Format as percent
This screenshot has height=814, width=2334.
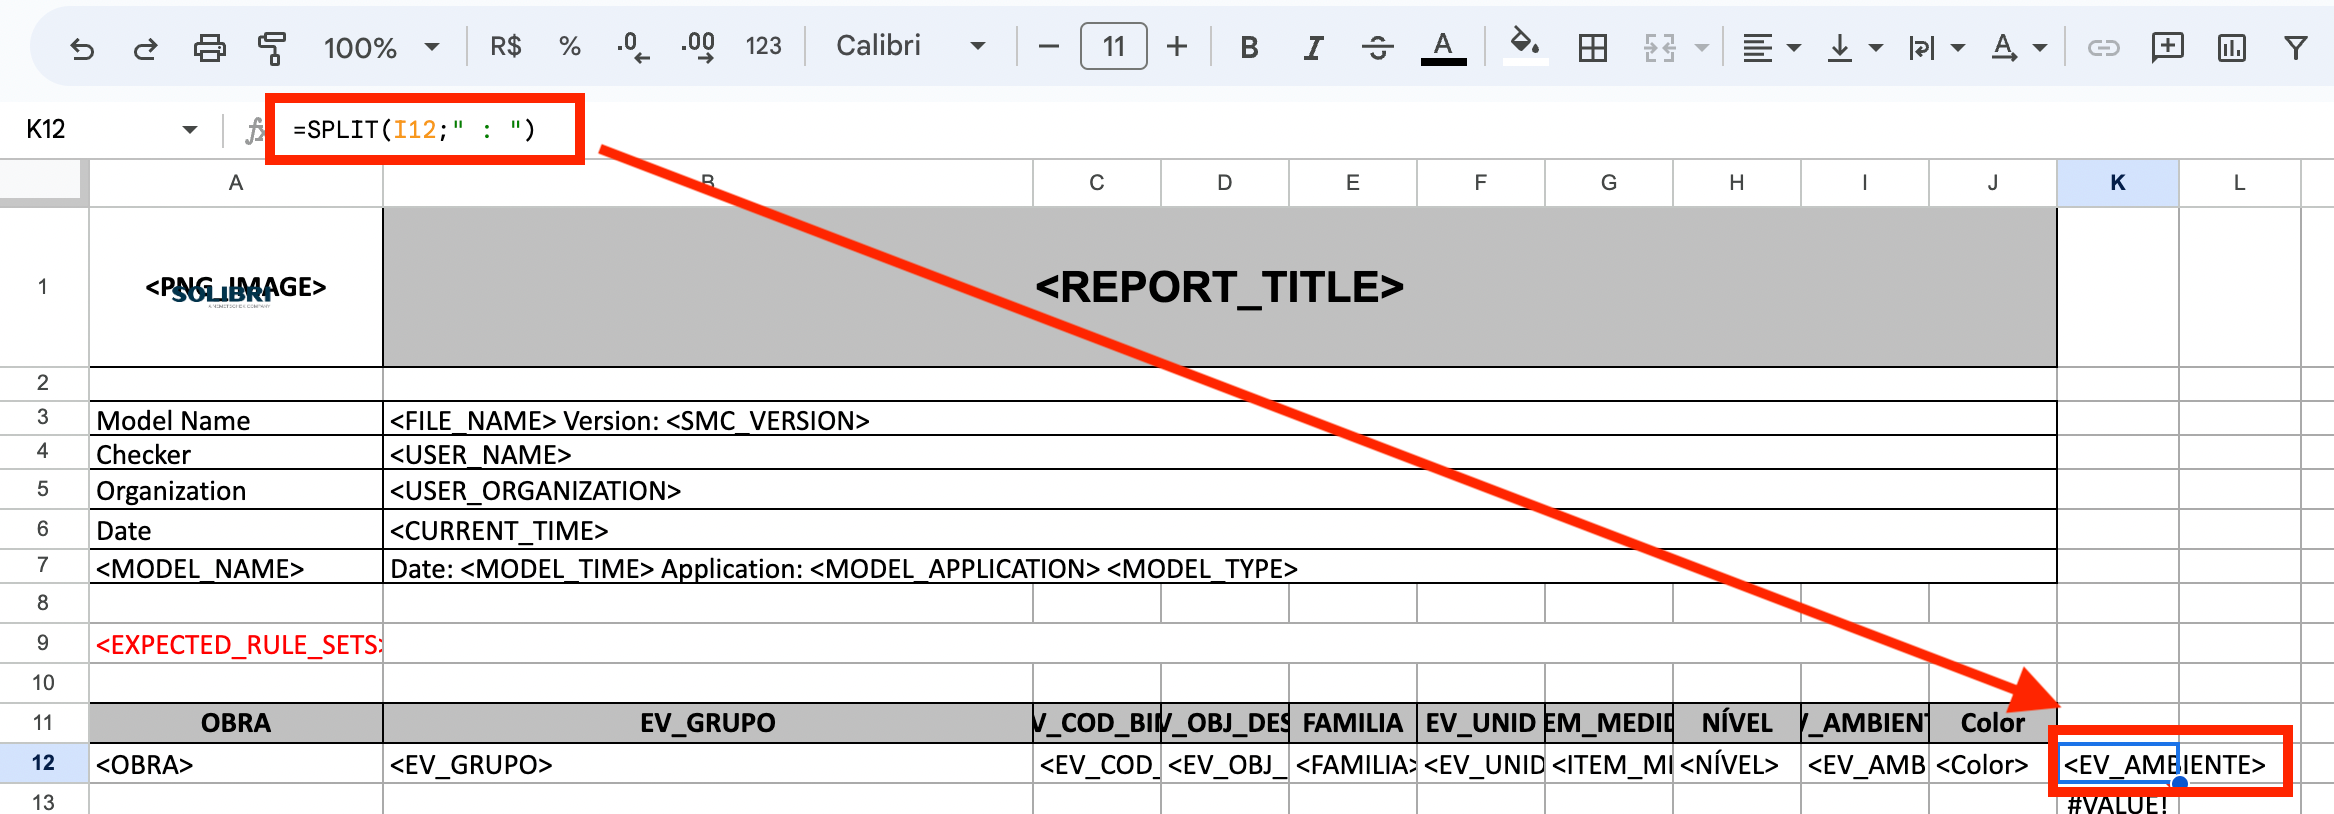tap(570, 46)
